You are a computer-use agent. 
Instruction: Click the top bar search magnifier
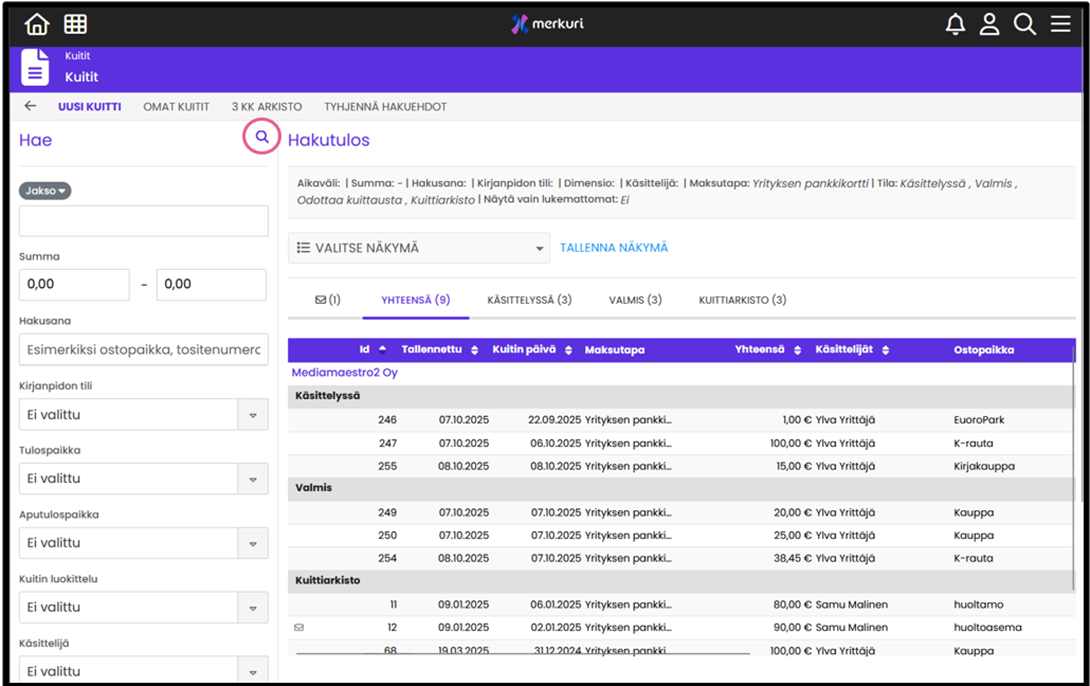[x=1024, y=25]
